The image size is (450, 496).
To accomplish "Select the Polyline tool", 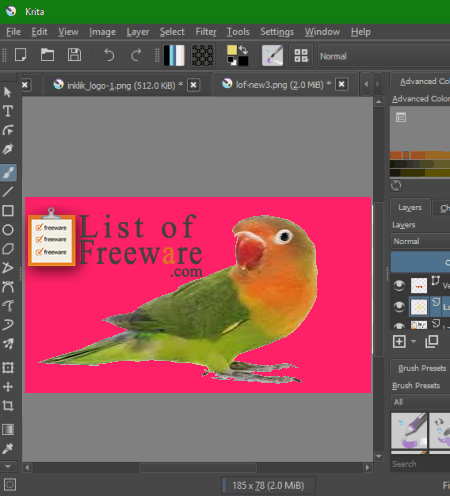I will [x=8, y=267].
